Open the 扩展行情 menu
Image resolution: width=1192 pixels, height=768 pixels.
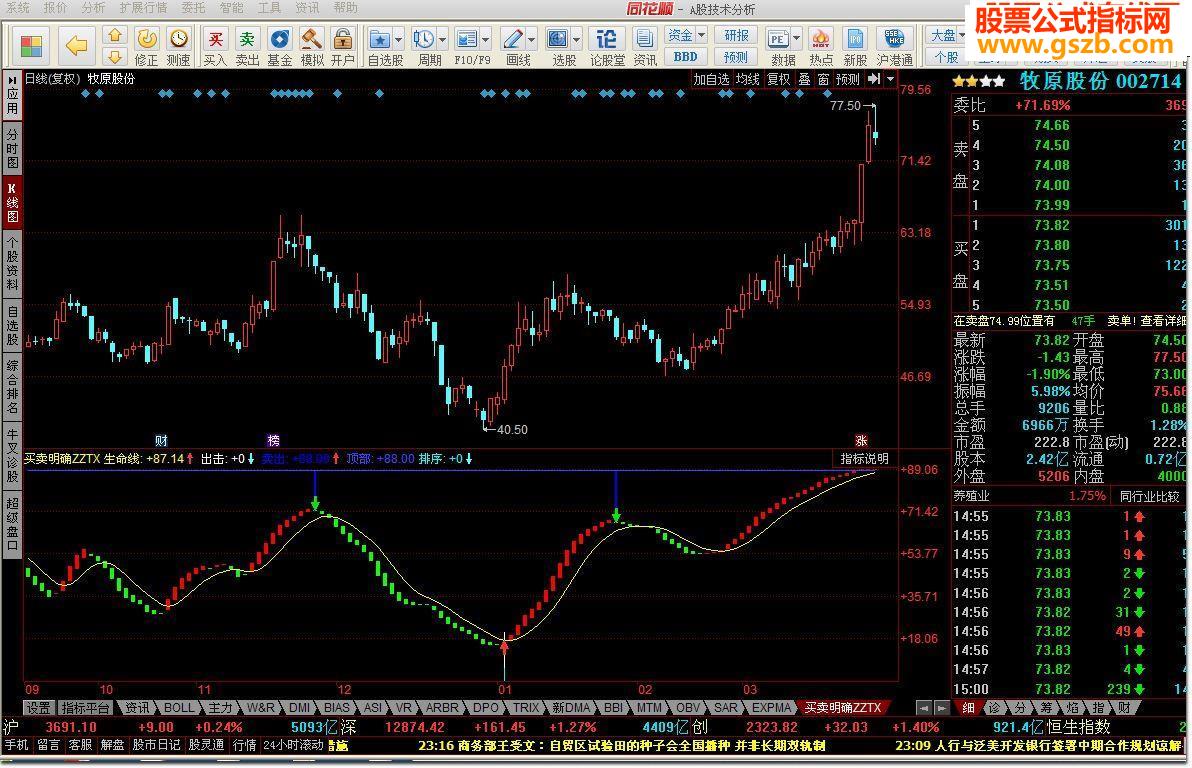(143, 8)
